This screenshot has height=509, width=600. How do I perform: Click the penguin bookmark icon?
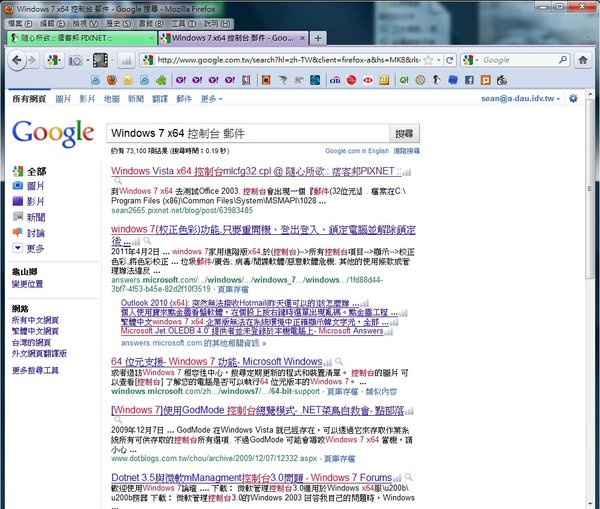437,80
